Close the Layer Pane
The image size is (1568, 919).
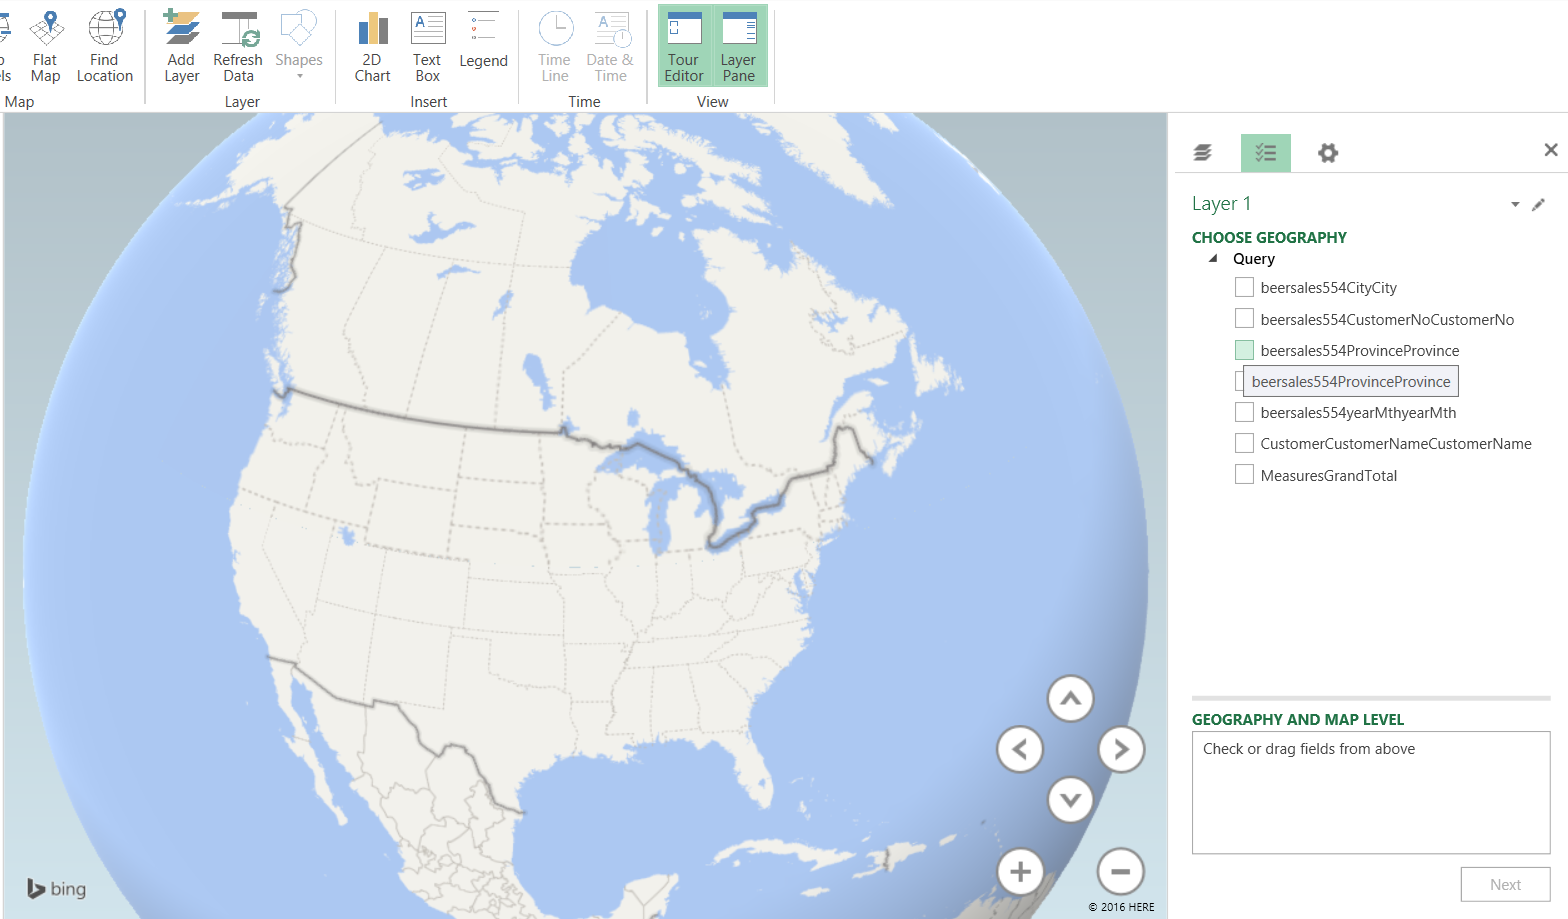pos(1551,150)
